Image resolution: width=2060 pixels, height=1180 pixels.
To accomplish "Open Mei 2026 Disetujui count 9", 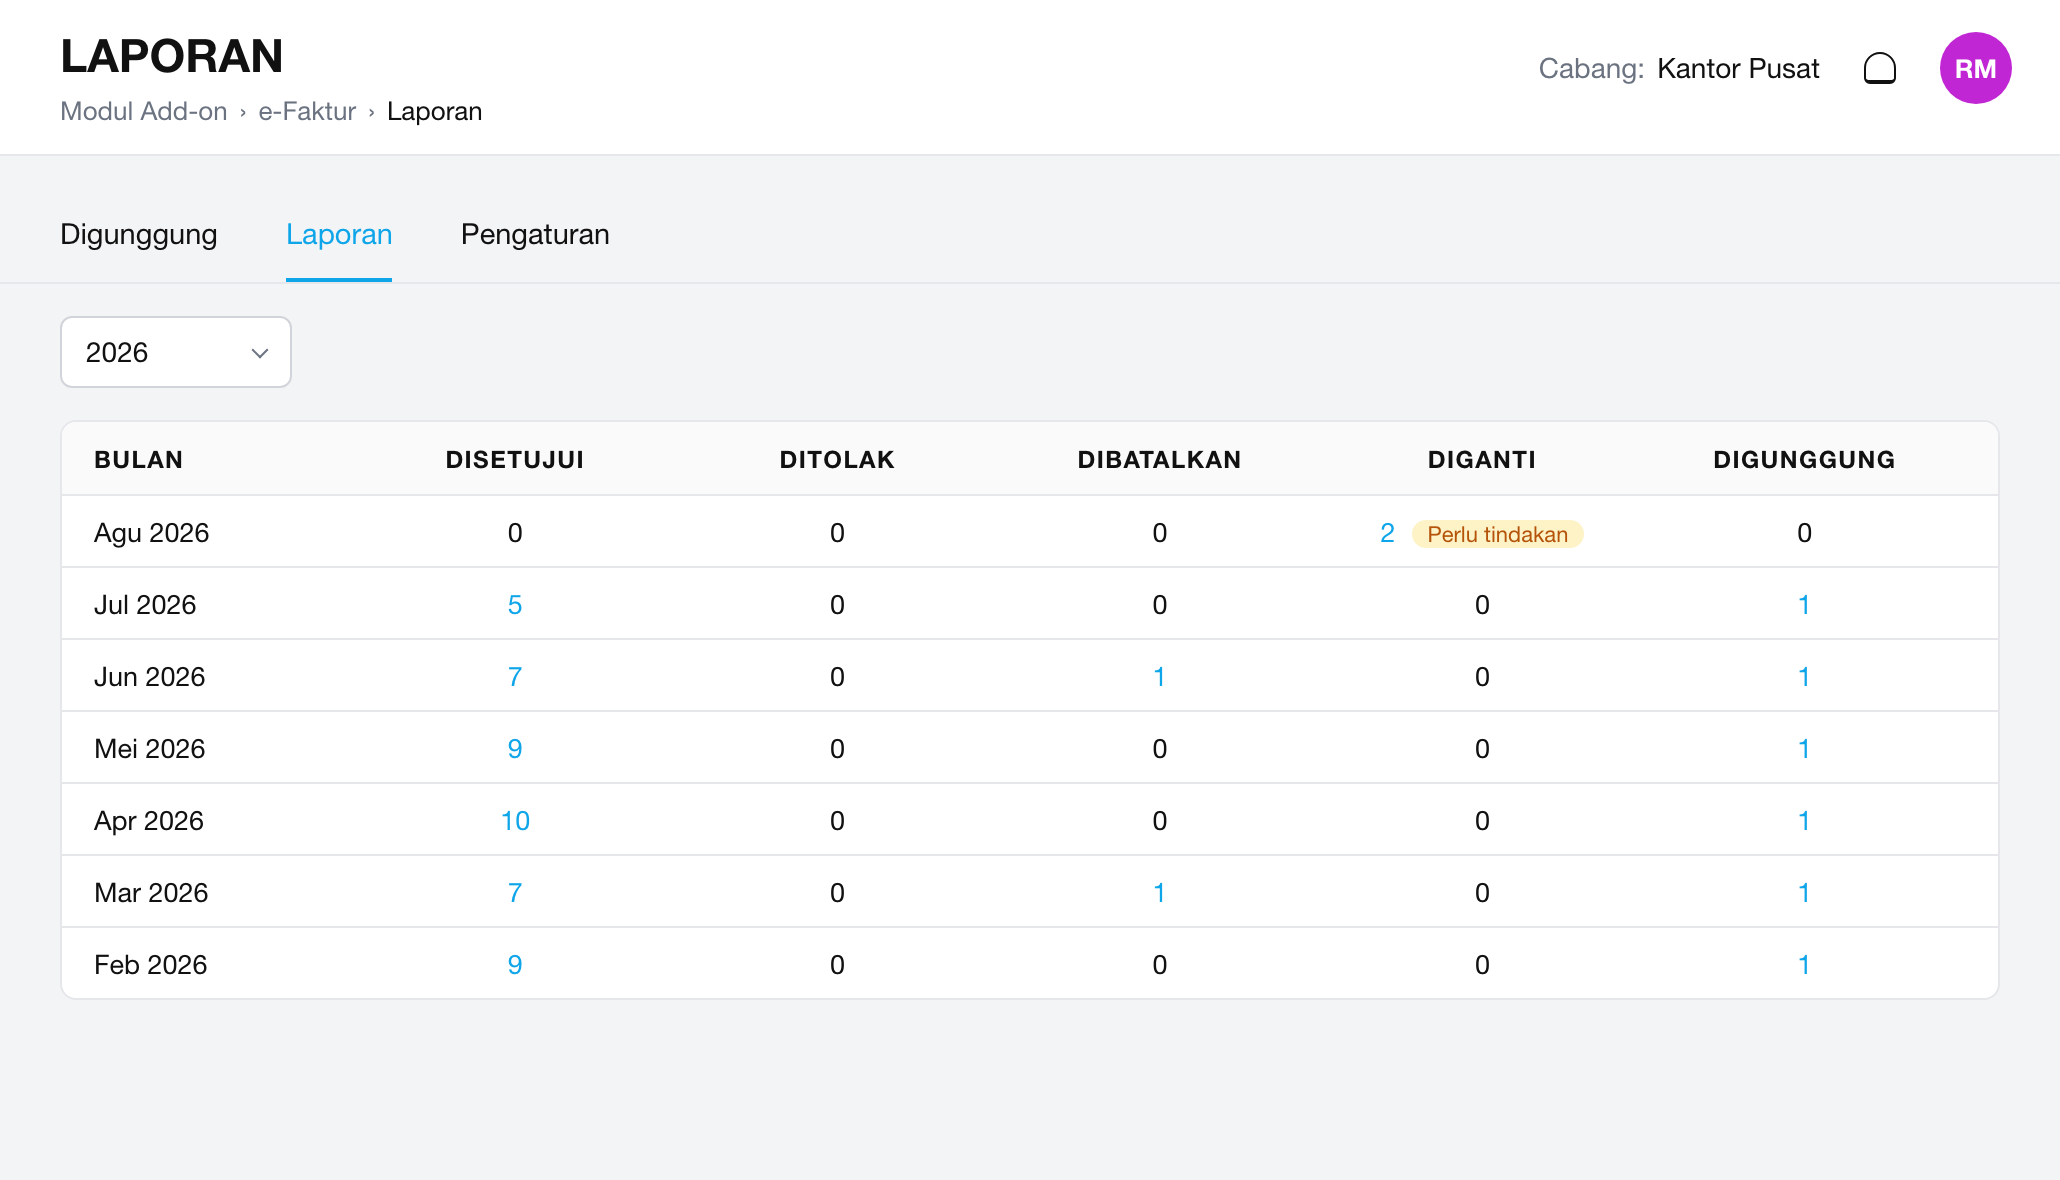I will [x=515, y=749].
